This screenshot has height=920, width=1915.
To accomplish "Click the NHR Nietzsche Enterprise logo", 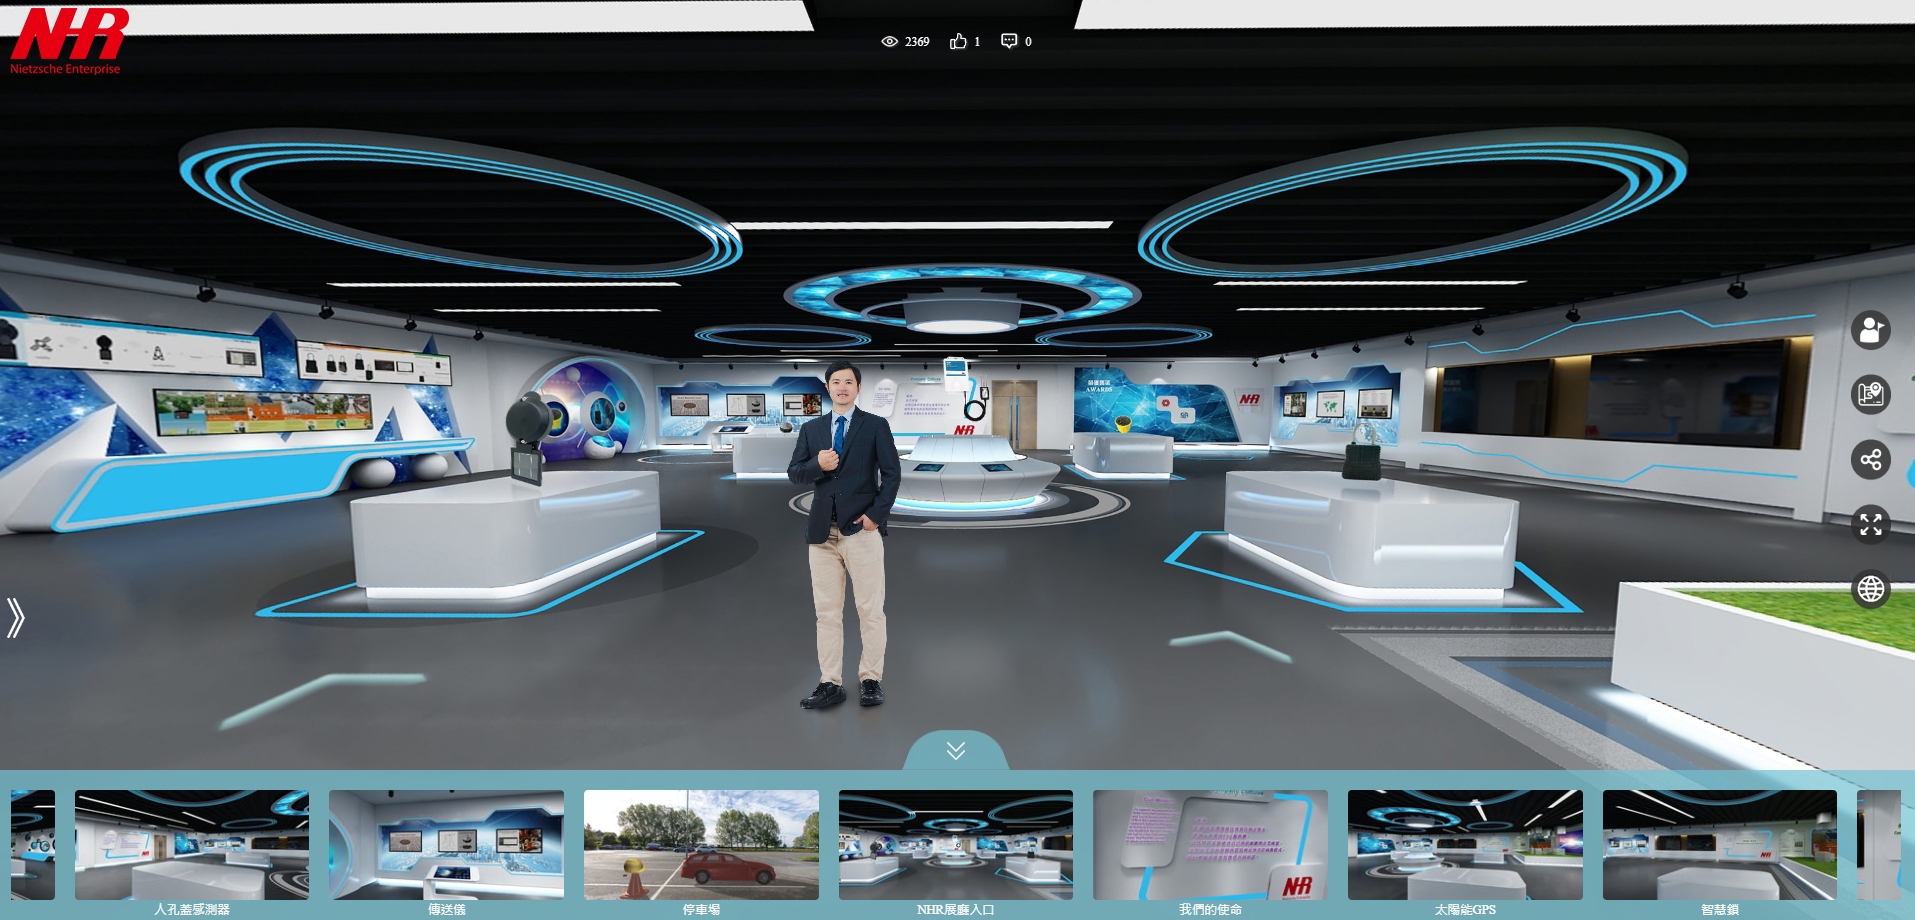I will click(68, 40).
